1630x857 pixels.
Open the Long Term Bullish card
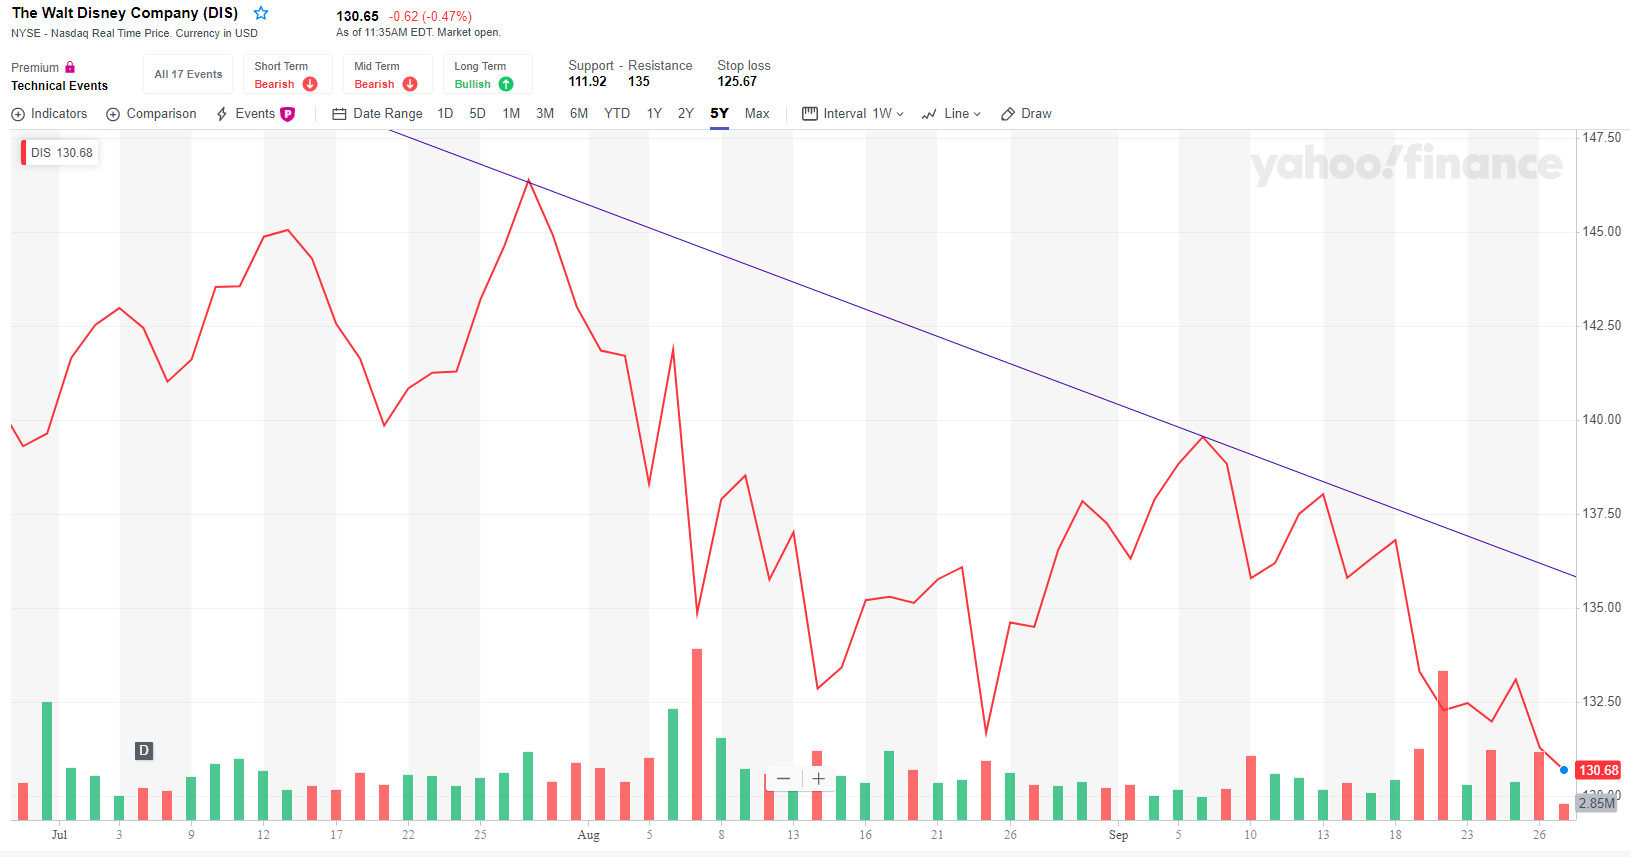pos(487,75)
